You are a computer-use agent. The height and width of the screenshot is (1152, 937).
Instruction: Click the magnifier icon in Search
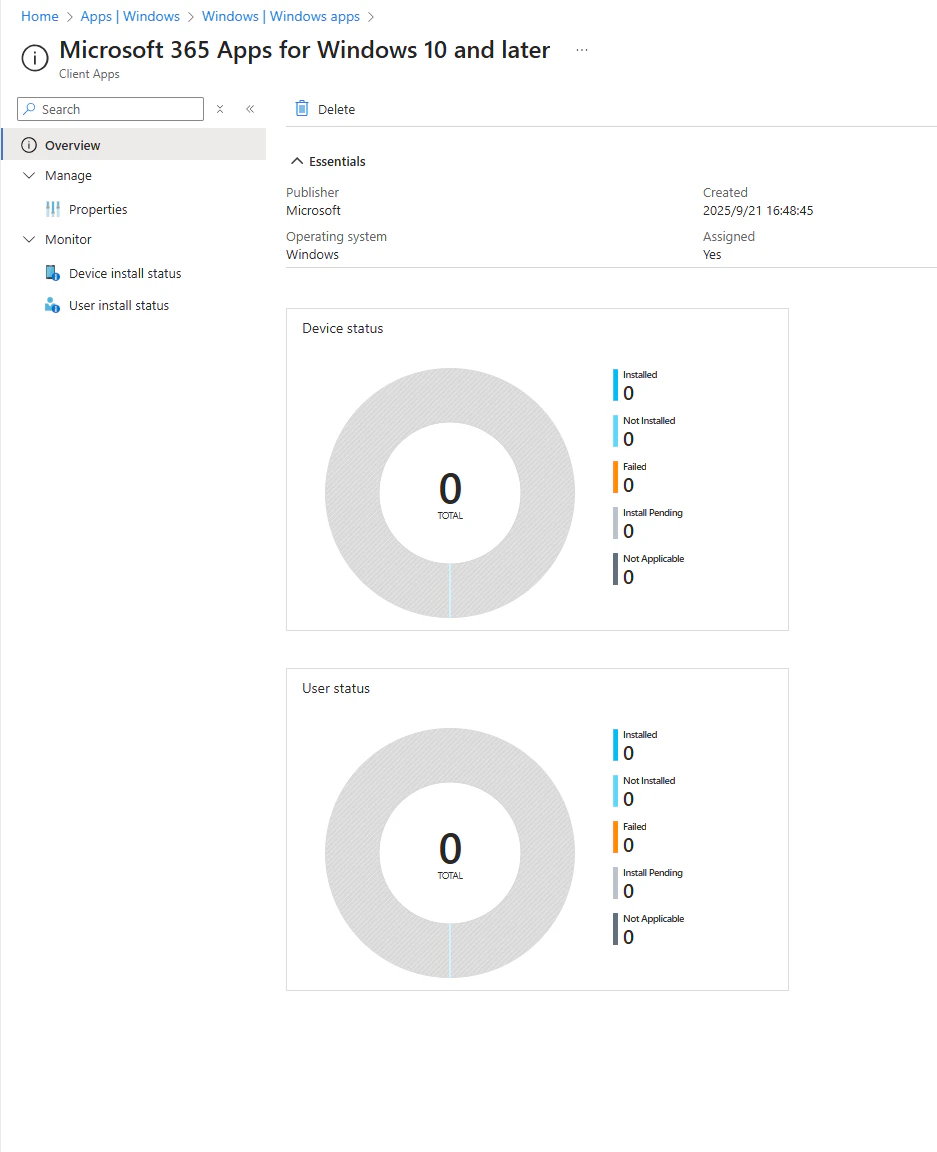29,109
